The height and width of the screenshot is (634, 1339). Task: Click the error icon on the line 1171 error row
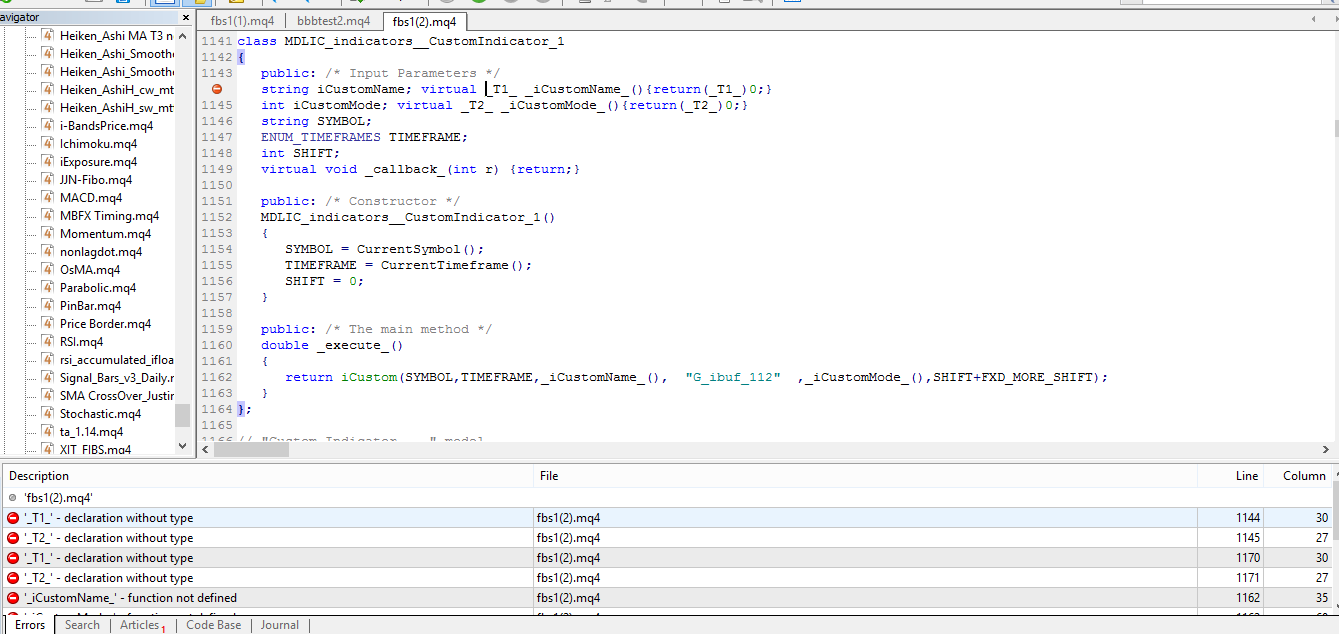click(13, 578)
